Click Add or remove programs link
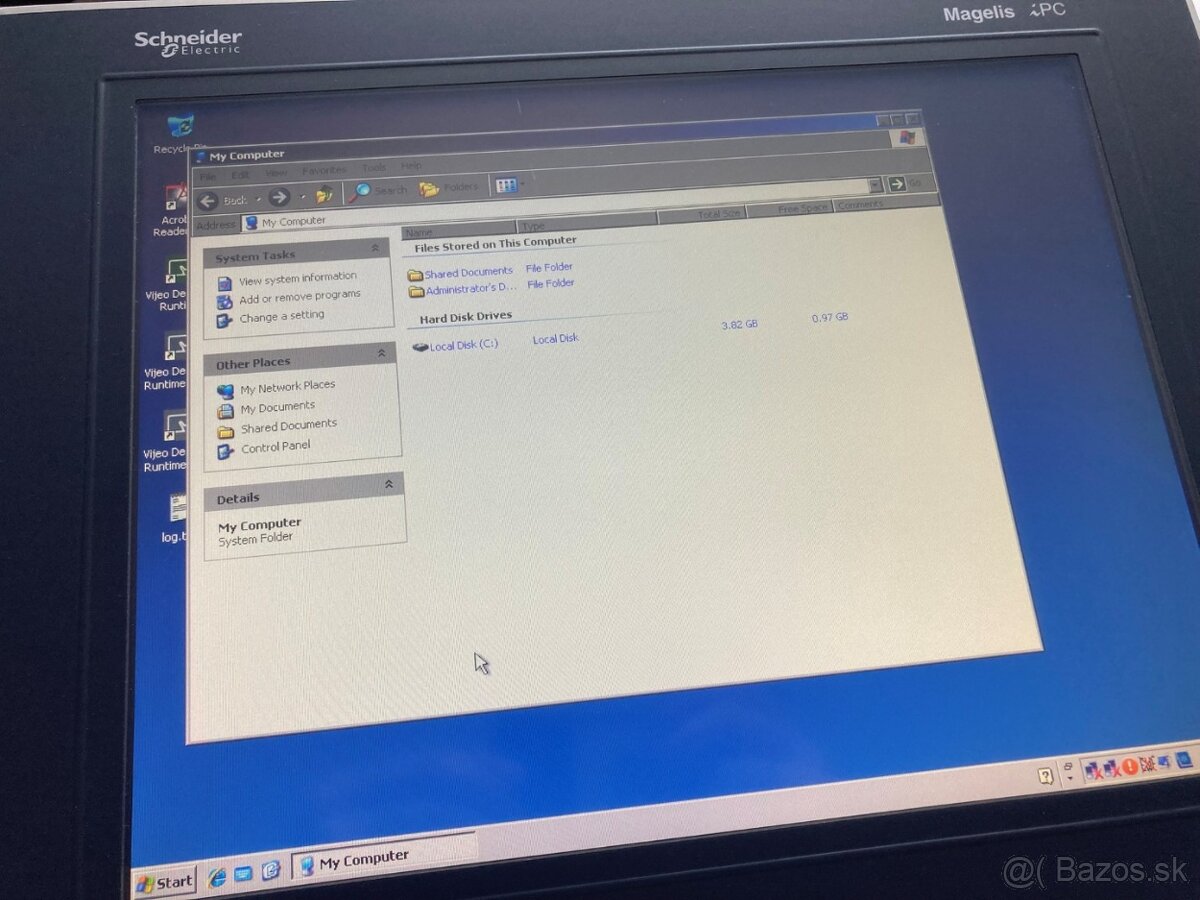 click(300, 296)
